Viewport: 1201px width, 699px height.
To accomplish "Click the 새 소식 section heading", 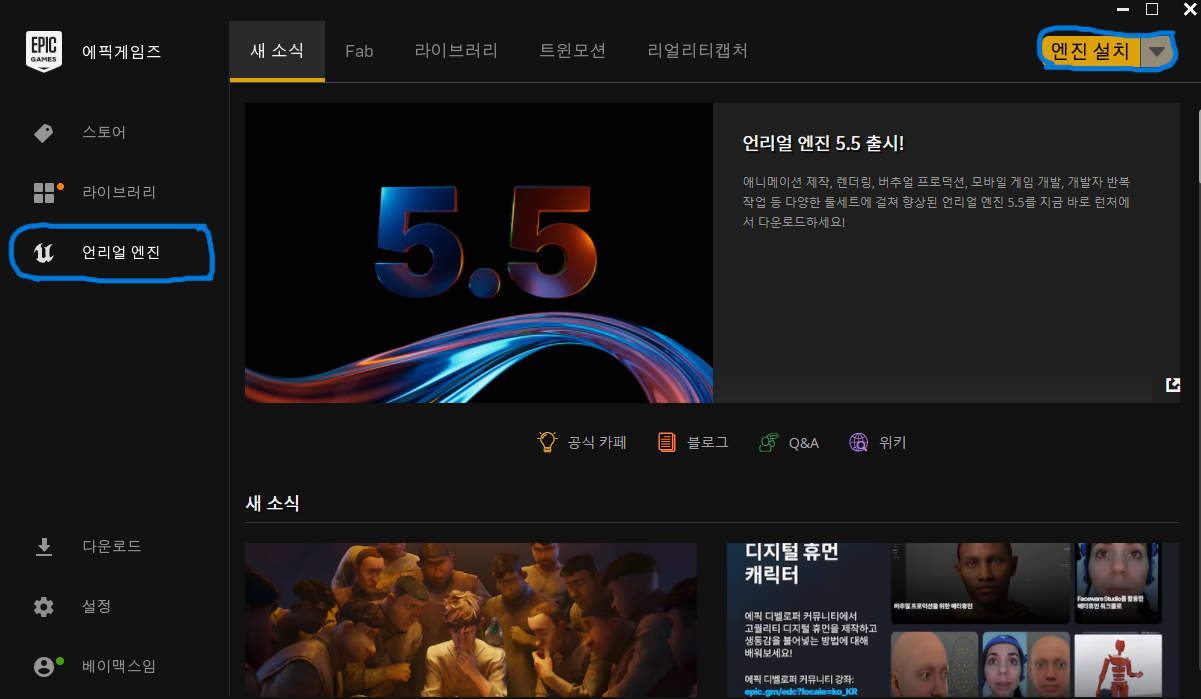I will pyautogui.click(x=273, y=503).
